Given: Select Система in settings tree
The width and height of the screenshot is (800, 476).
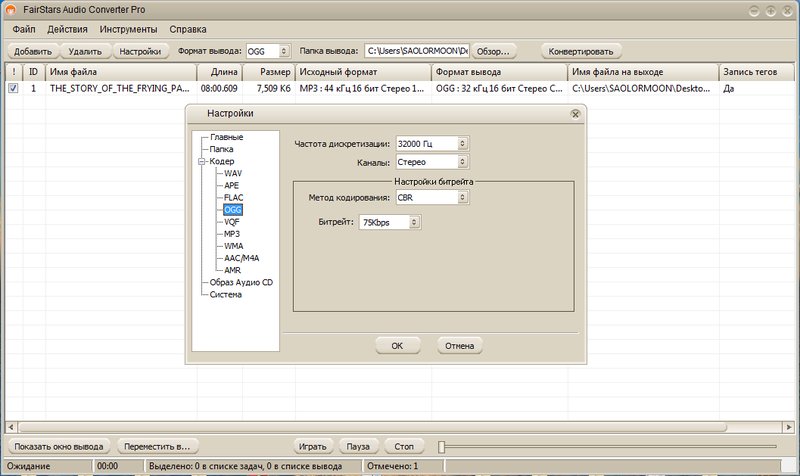Looking at the screenshot, I should [x=226, y=295].
